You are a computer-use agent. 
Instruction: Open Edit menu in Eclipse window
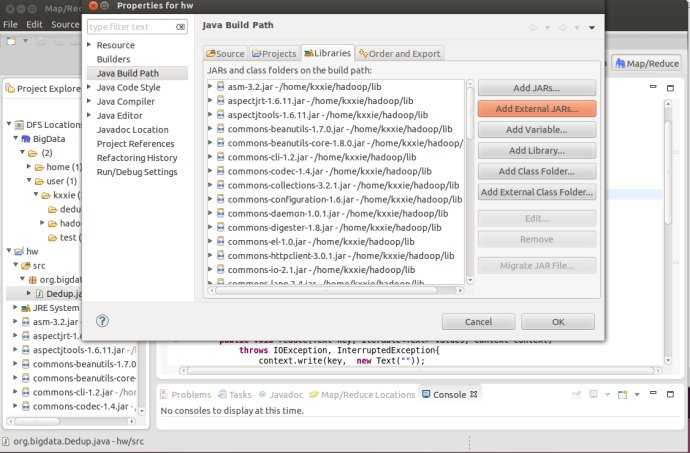[34, 24]
